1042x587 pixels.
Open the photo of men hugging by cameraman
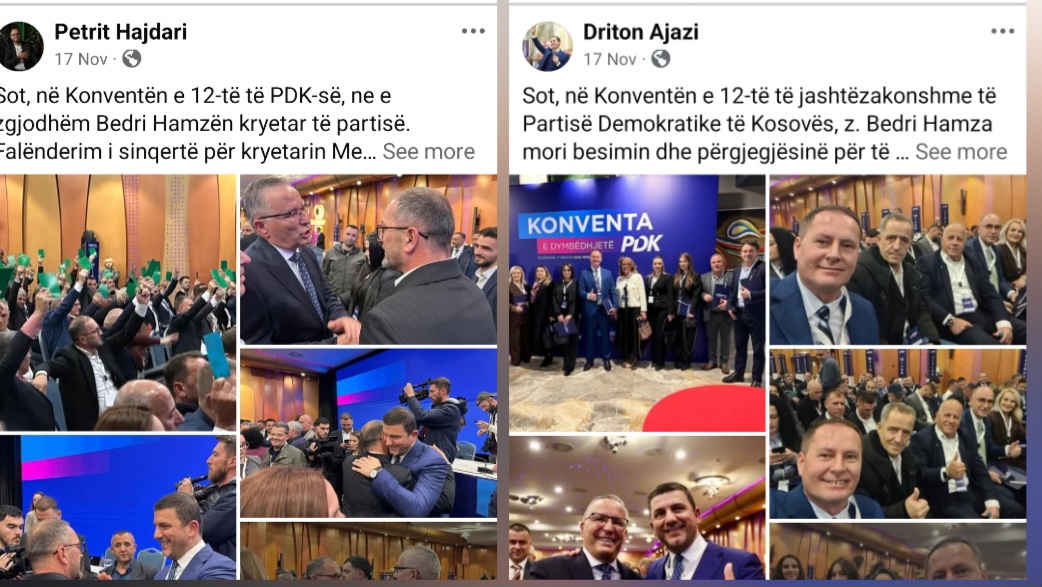[x=368, y=433]
